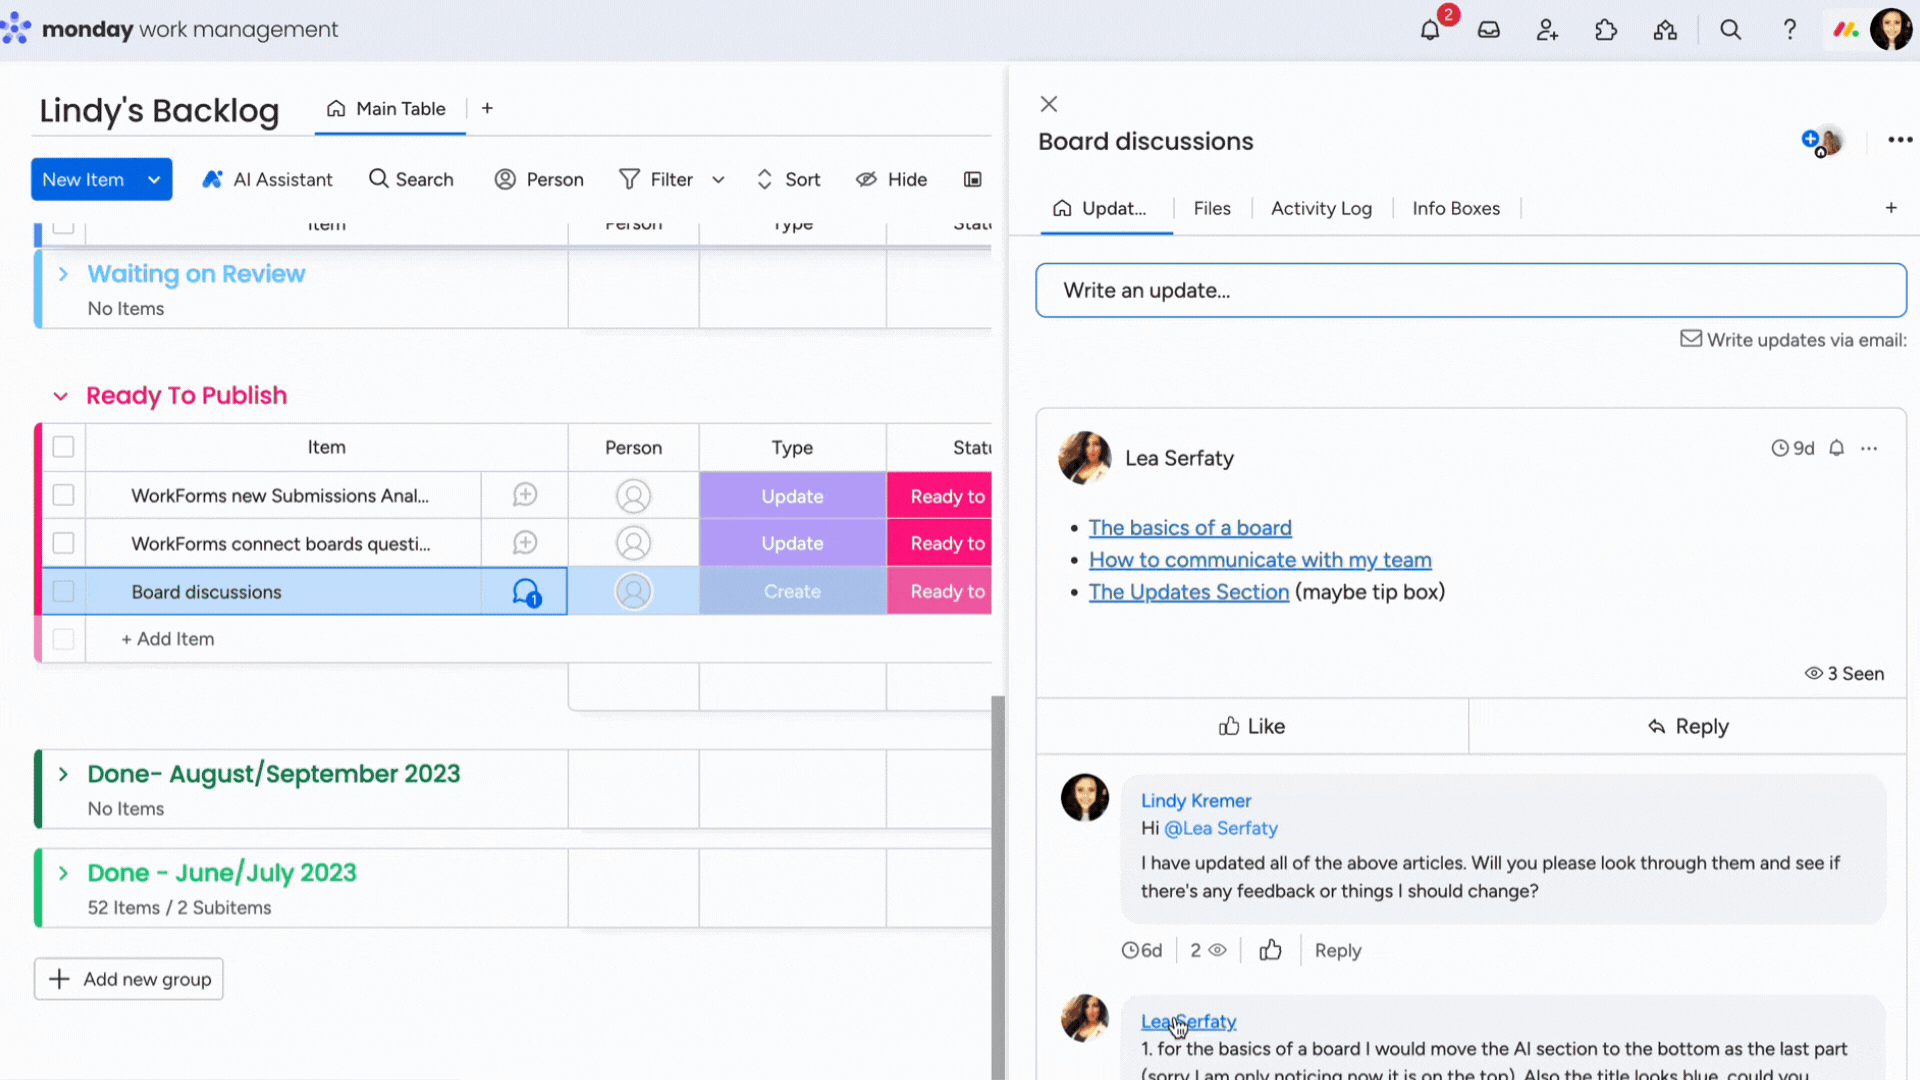Expand the Done - June/July 2023 group

pos(63,873)
